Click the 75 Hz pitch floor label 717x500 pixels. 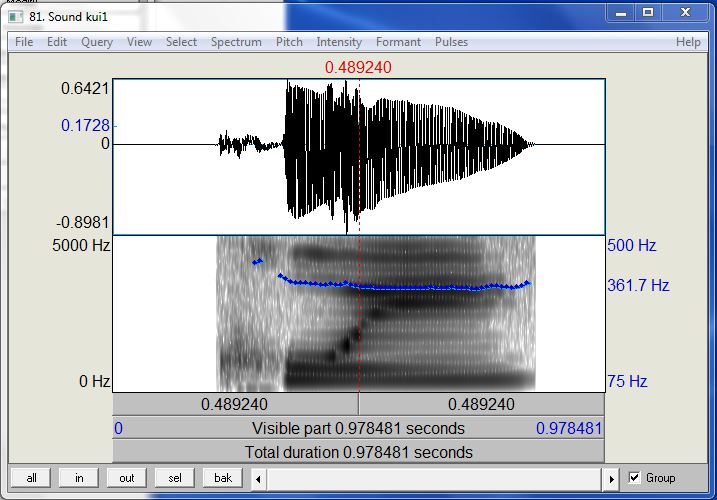[627, 381]
